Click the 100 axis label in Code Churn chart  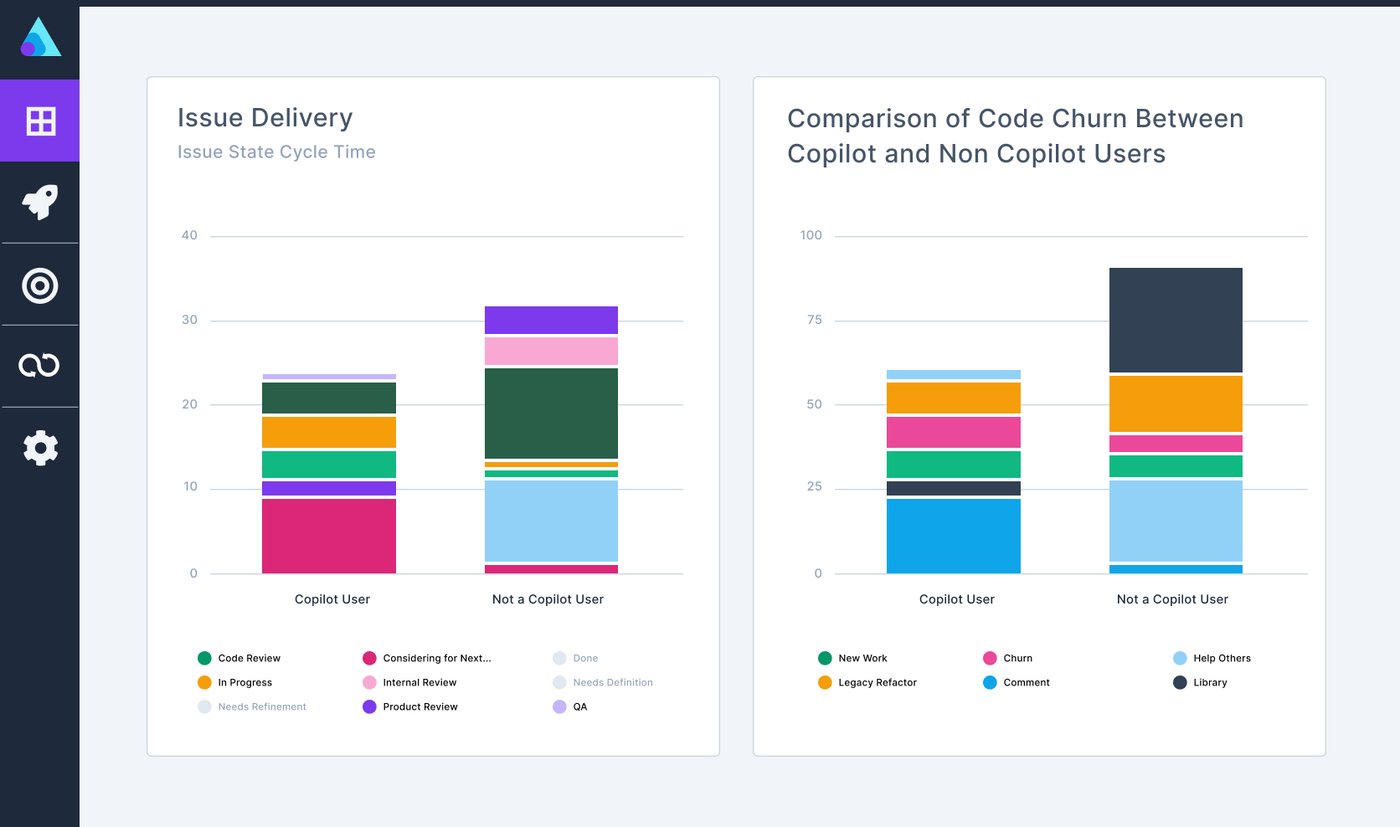(x=811, y=236)
